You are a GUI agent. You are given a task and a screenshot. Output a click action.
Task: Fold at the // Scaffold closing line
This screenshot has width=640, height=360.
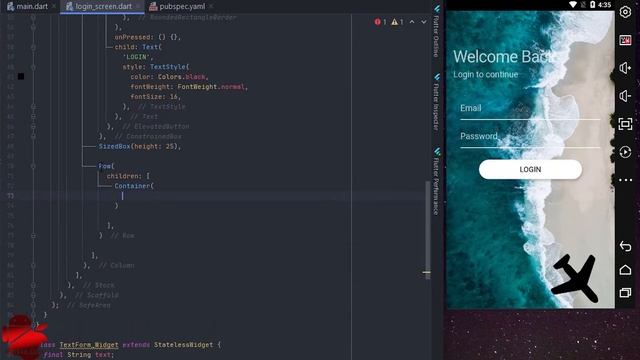33,295
